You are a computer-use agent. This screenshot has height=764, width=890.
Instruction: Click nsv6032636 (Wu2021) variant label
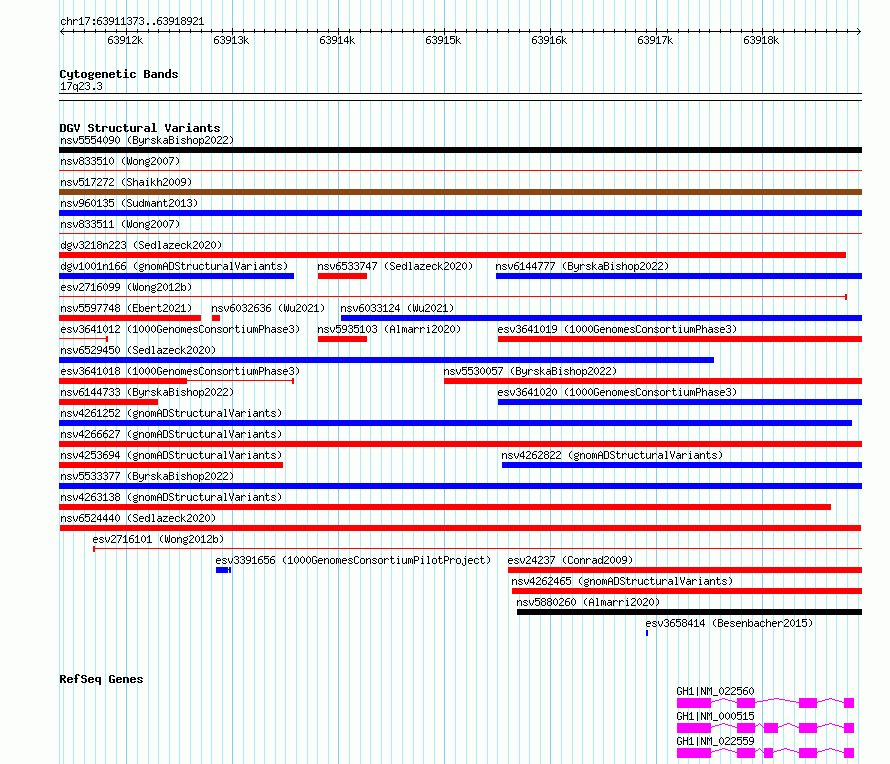(268, 308)
